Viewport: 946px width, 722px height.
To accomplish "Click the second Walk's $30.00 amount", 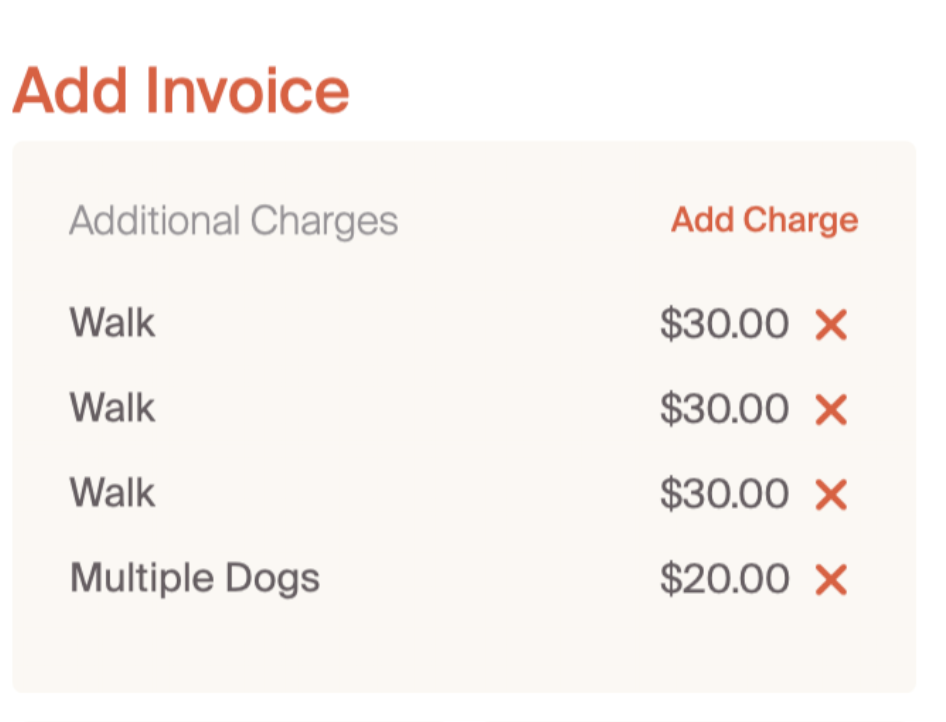I will pos(724,410).
